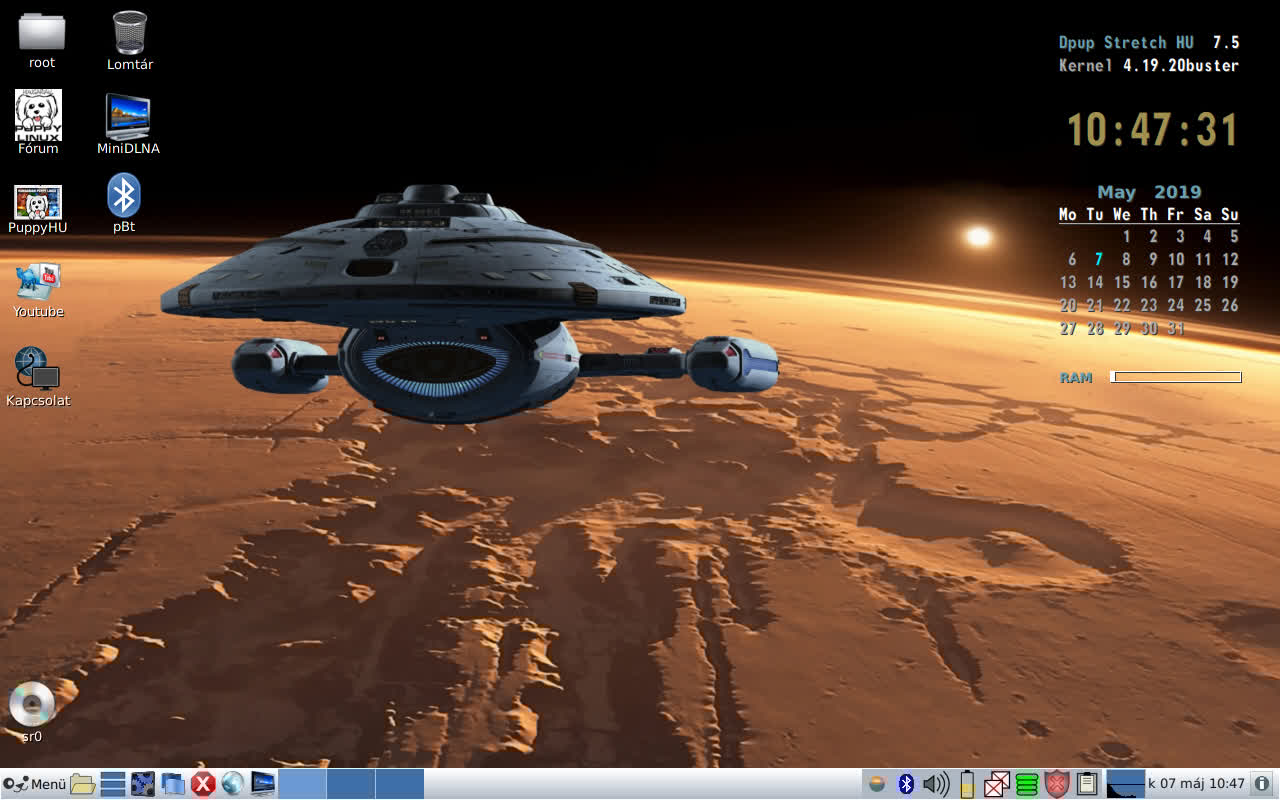Click the green storage stack tray icon
Screen dimensions: 1280x800
tap(1027, 784)
